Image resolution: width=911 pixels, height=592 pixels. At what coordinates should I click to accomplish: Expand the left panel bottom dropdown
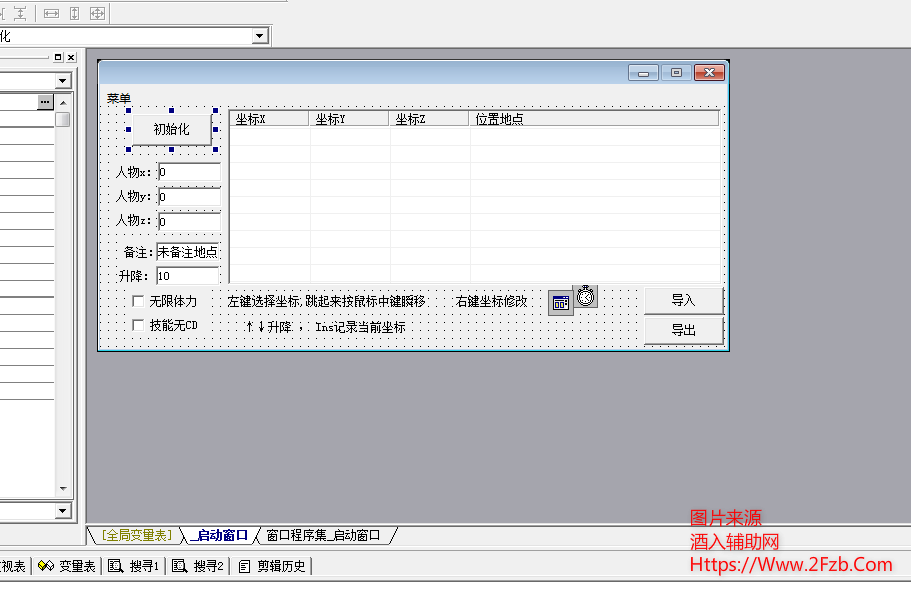tap(63, 511)
